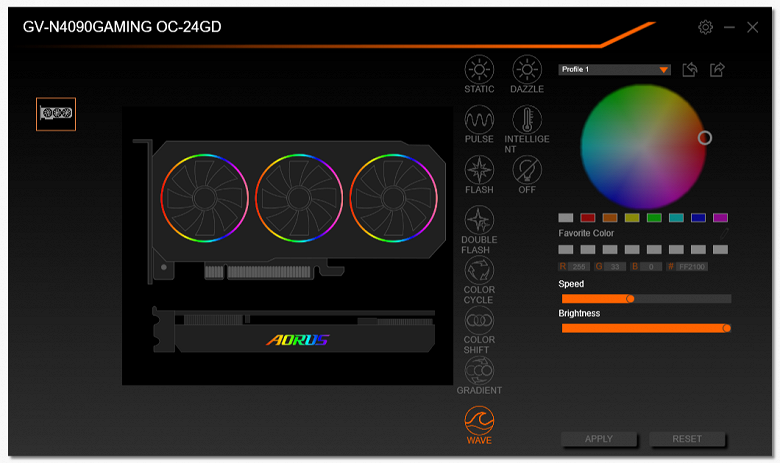Select the GRADIENT lighting effect

[479, 375]
